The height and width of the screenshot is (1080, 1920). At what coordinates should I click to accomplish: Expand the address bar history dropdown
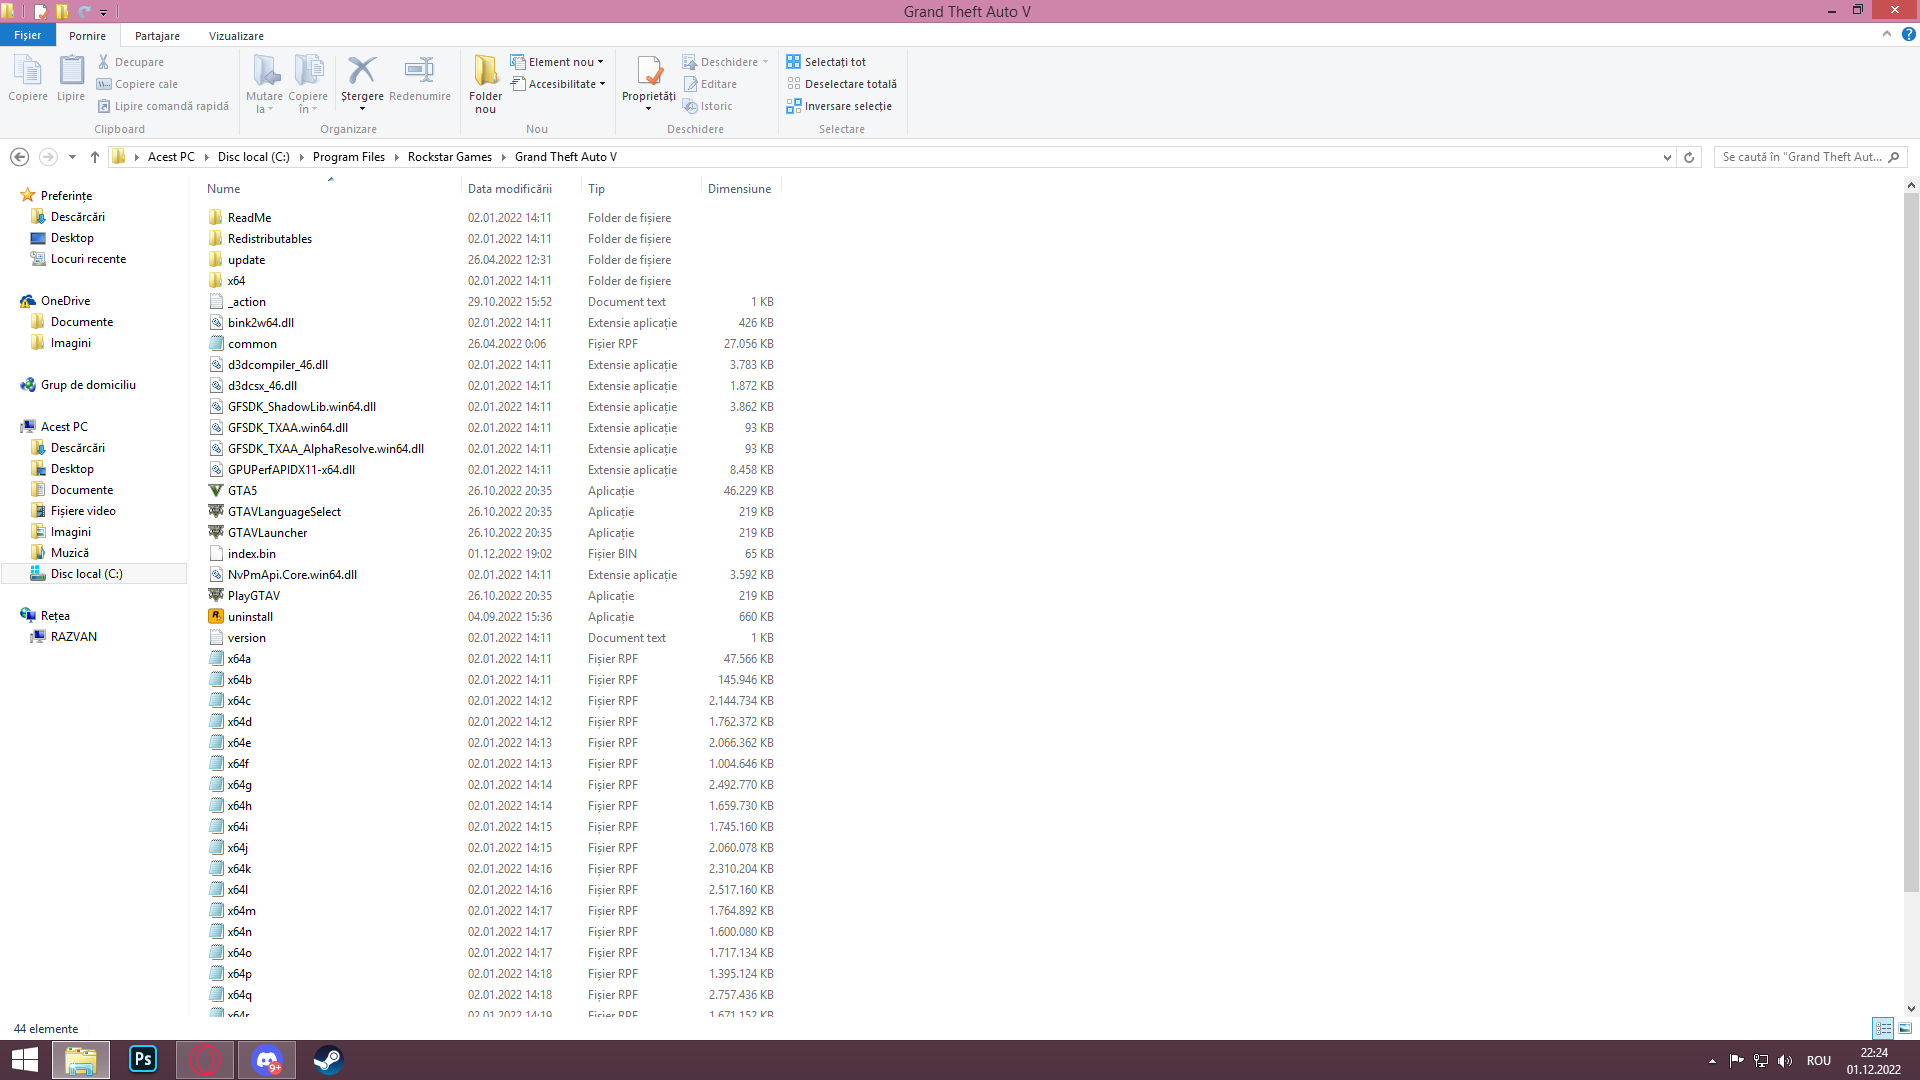[x=1667, y=157]
